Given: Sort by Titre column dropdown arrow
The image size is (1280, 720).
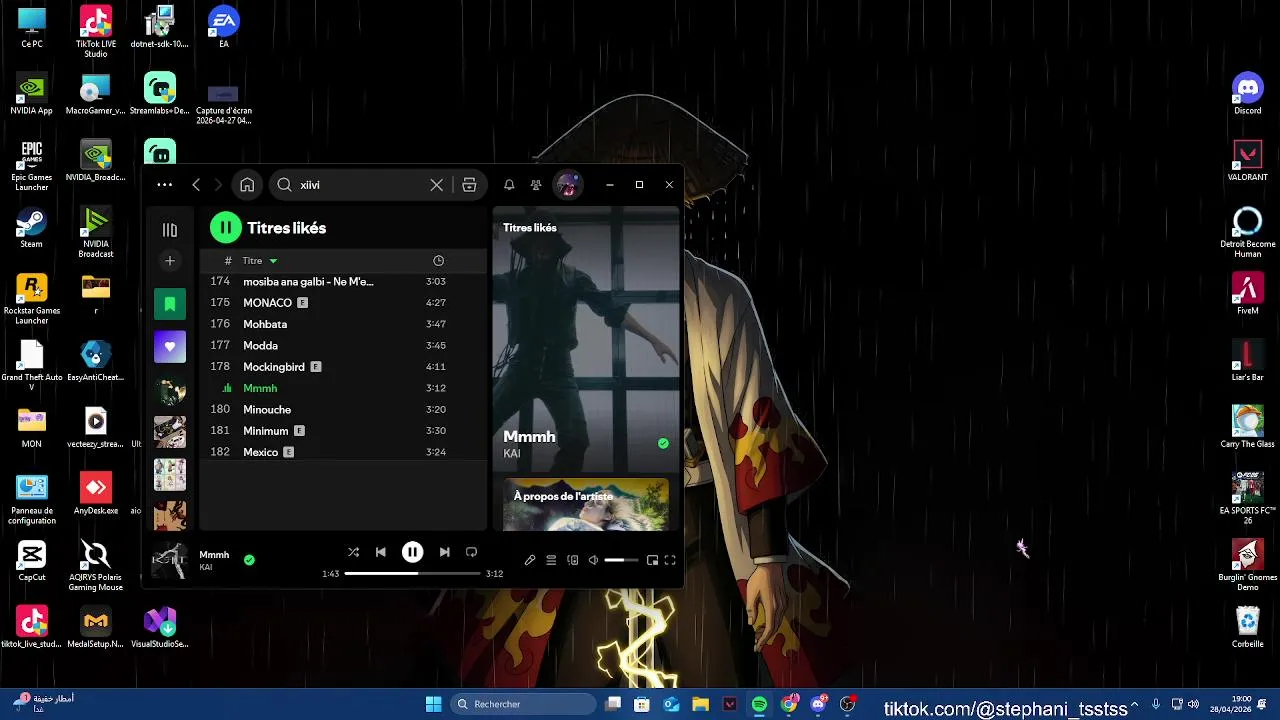Looking at the screenshot, I should (x=273, y=261).
